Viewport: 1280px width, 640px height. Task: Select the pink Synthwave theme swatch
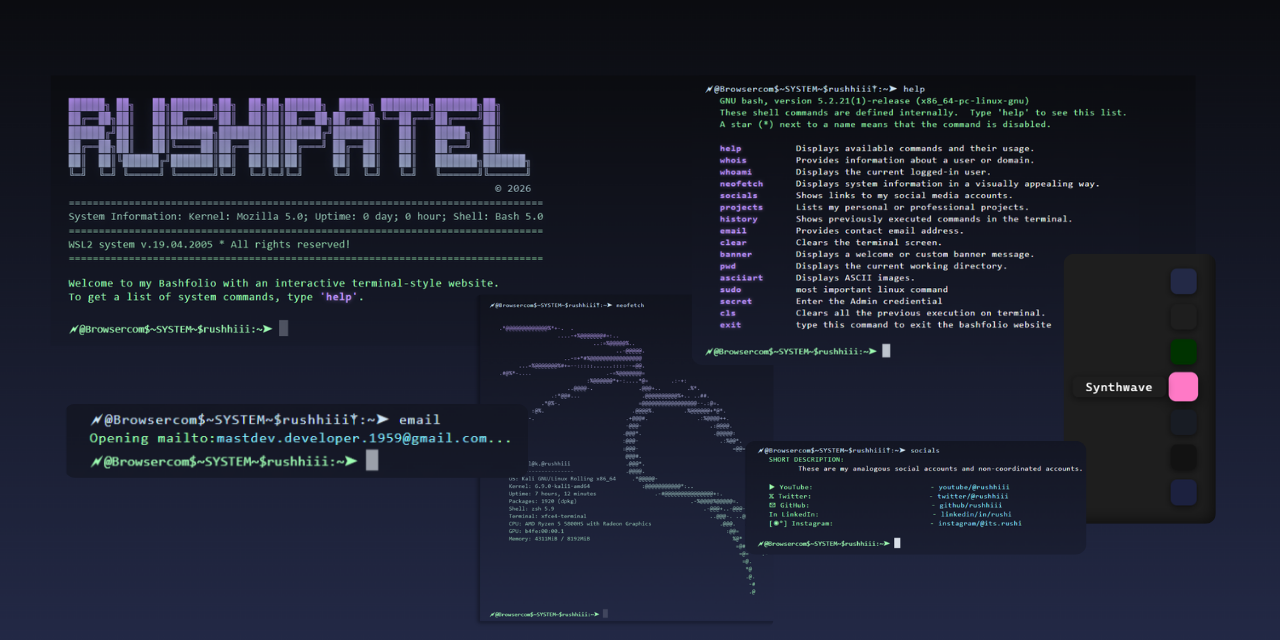pyautogui.click(x=1183, y=387)
